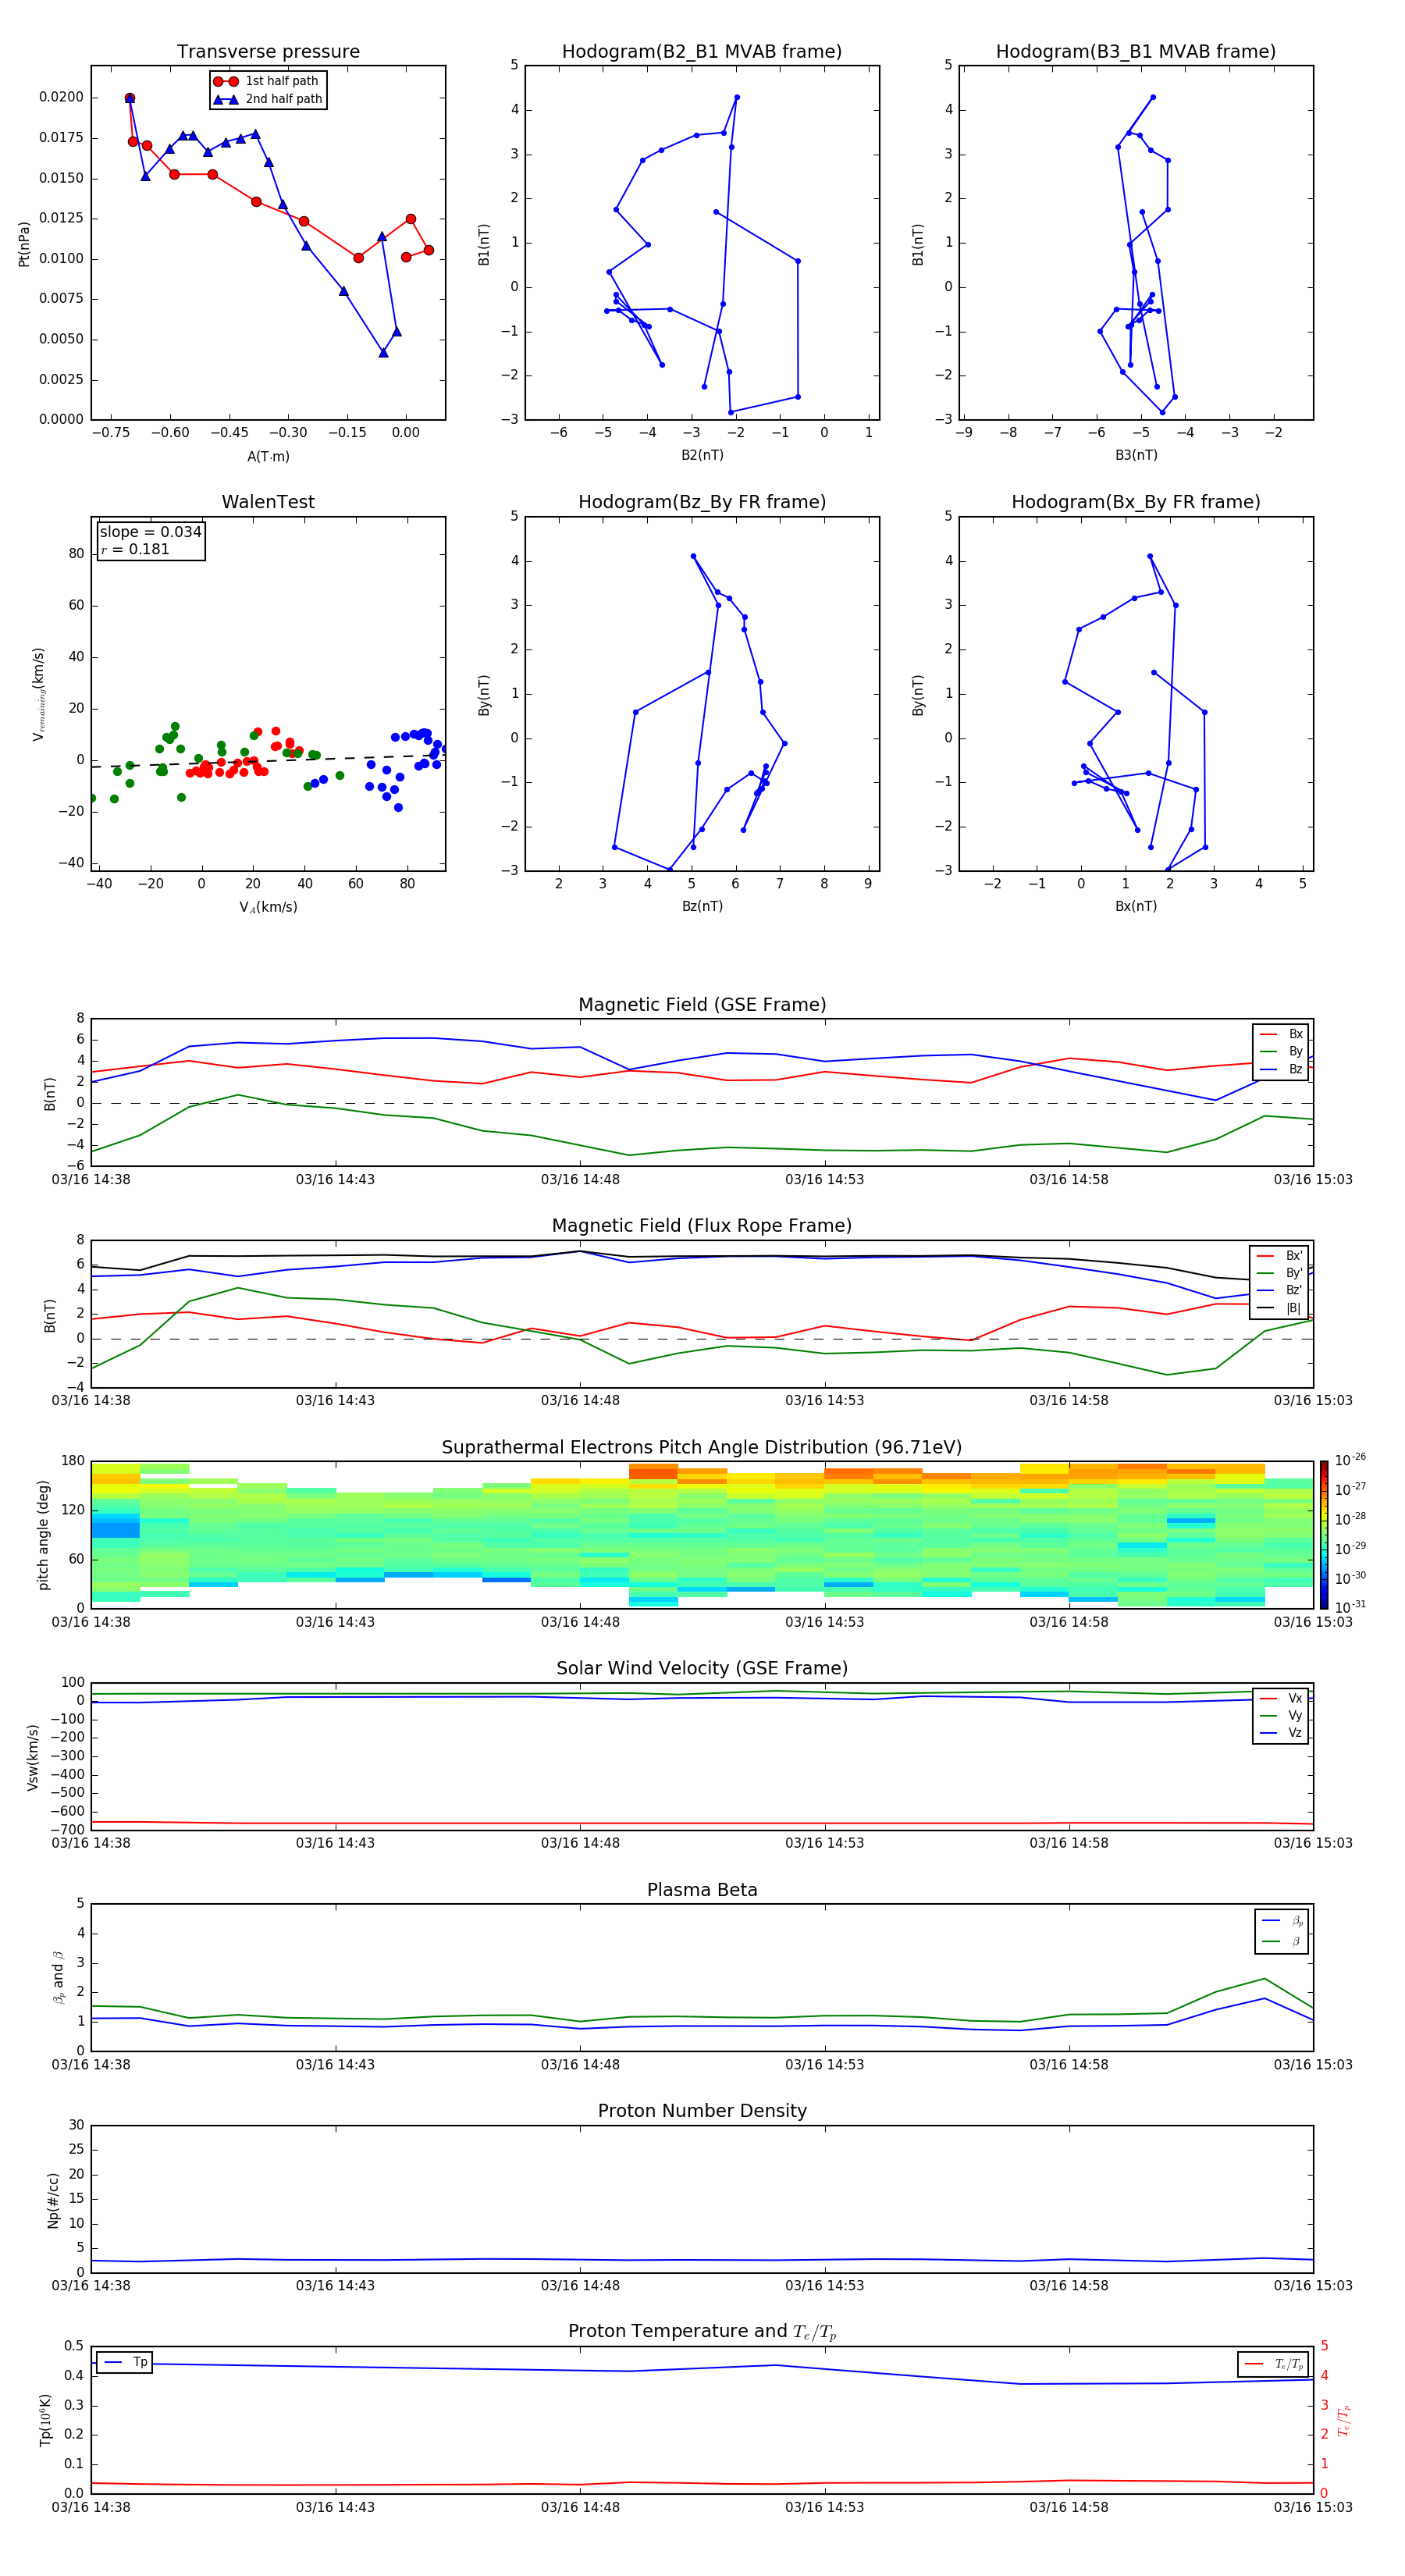Click the 'pitch angle (deg)' axis label

tap(43, 1535)
